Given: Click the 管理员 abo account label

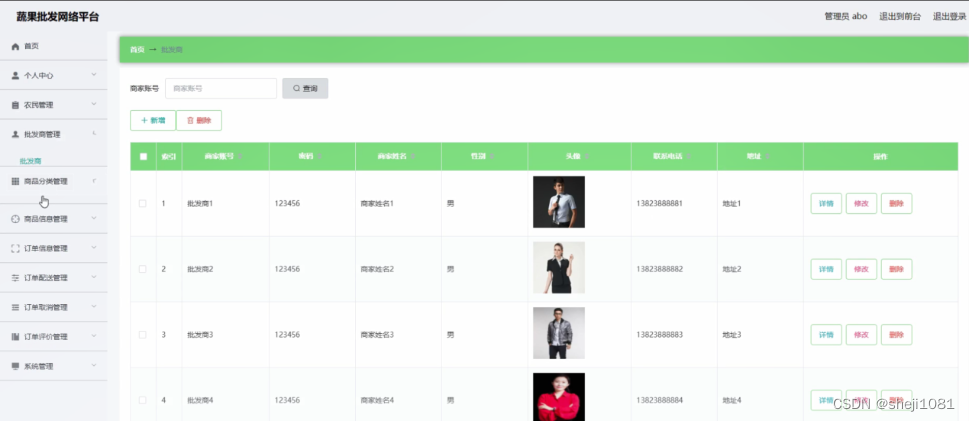Looking at the screenshot, I should 846,17.
